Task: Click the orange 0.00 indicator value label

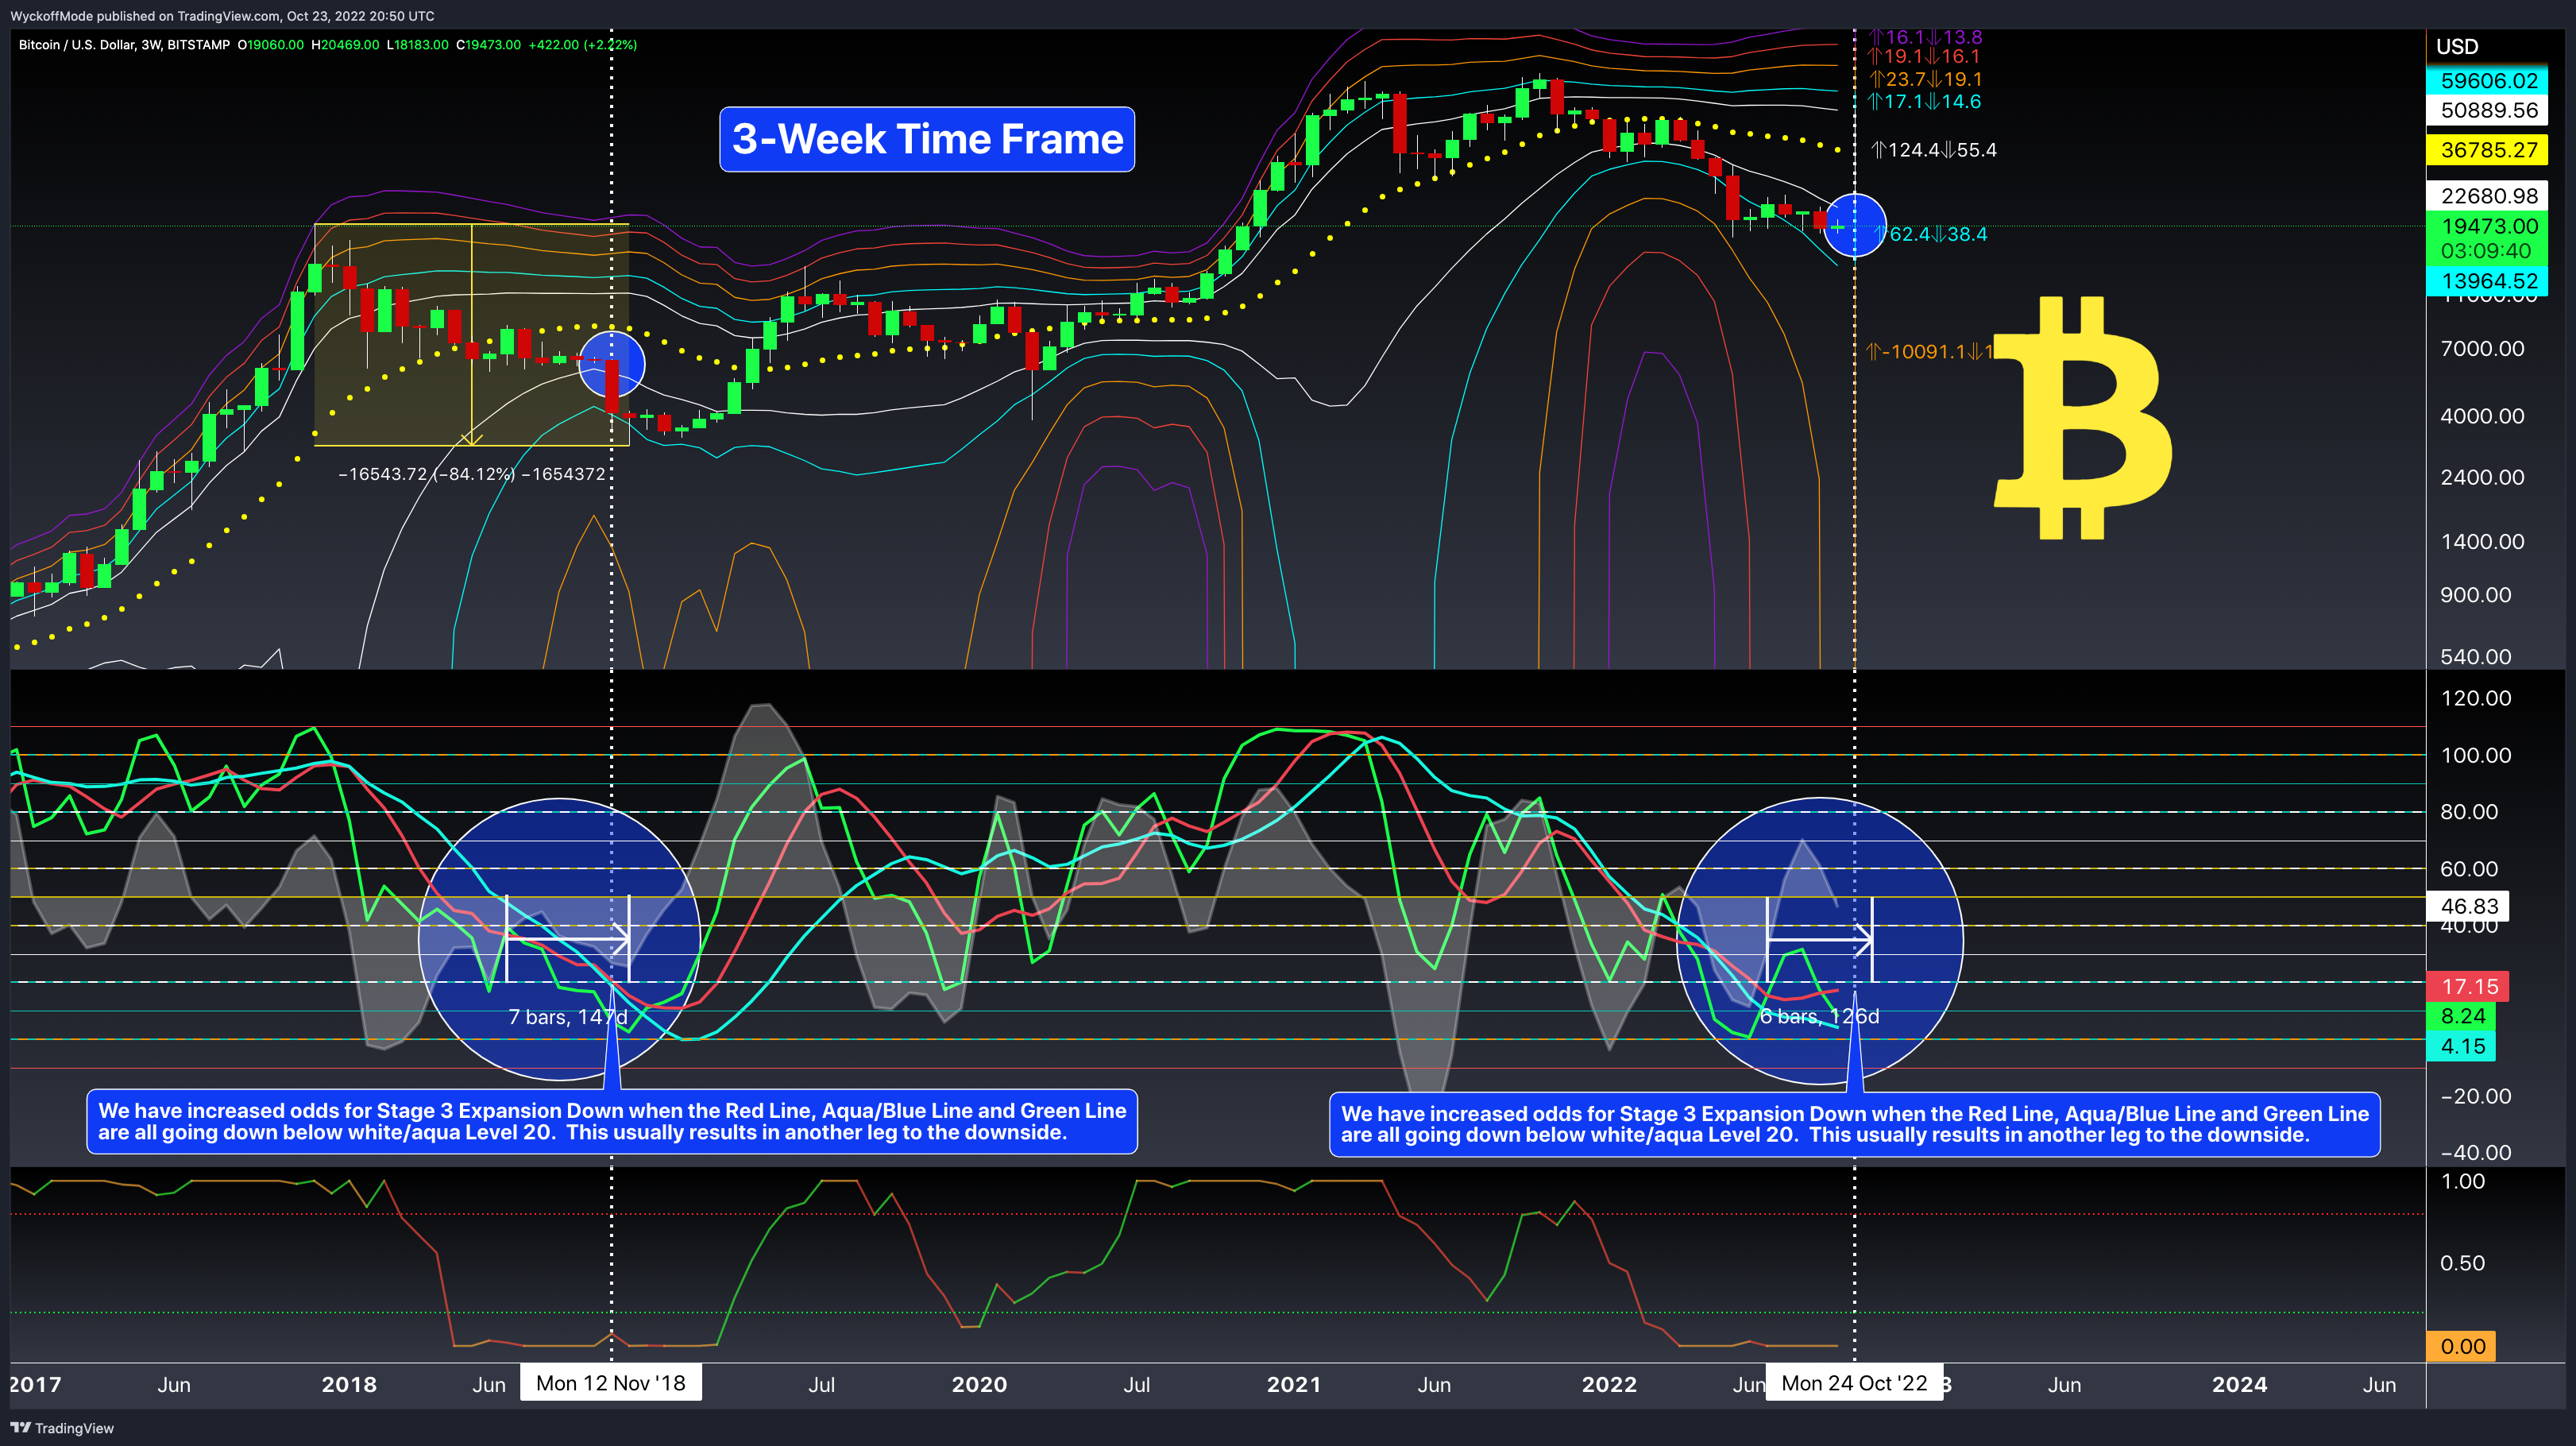Action: coord(2461,1347)
